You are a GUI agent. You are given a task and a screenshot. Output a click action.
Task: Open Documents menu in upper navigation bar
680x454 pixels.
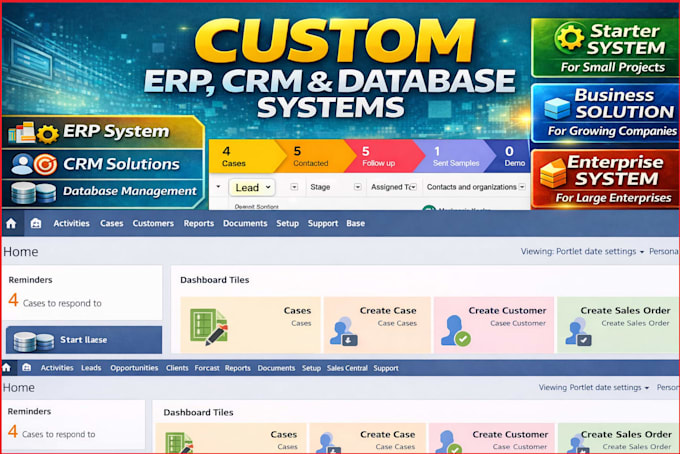245,223
